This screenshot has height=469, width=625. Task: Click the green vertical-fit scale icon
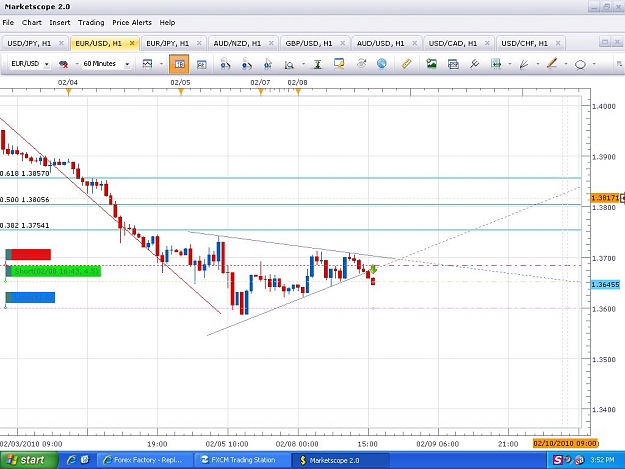pos(317,64)
